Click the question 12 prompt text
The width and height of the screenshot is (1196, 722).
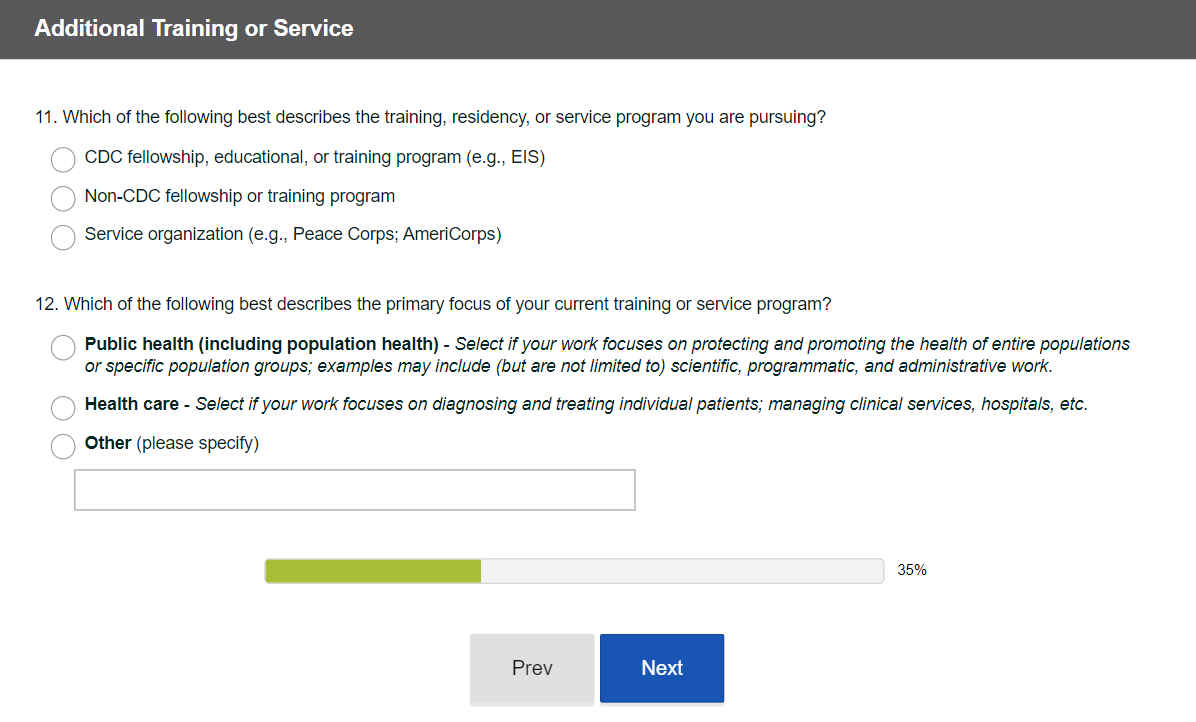tap(433, 304)
